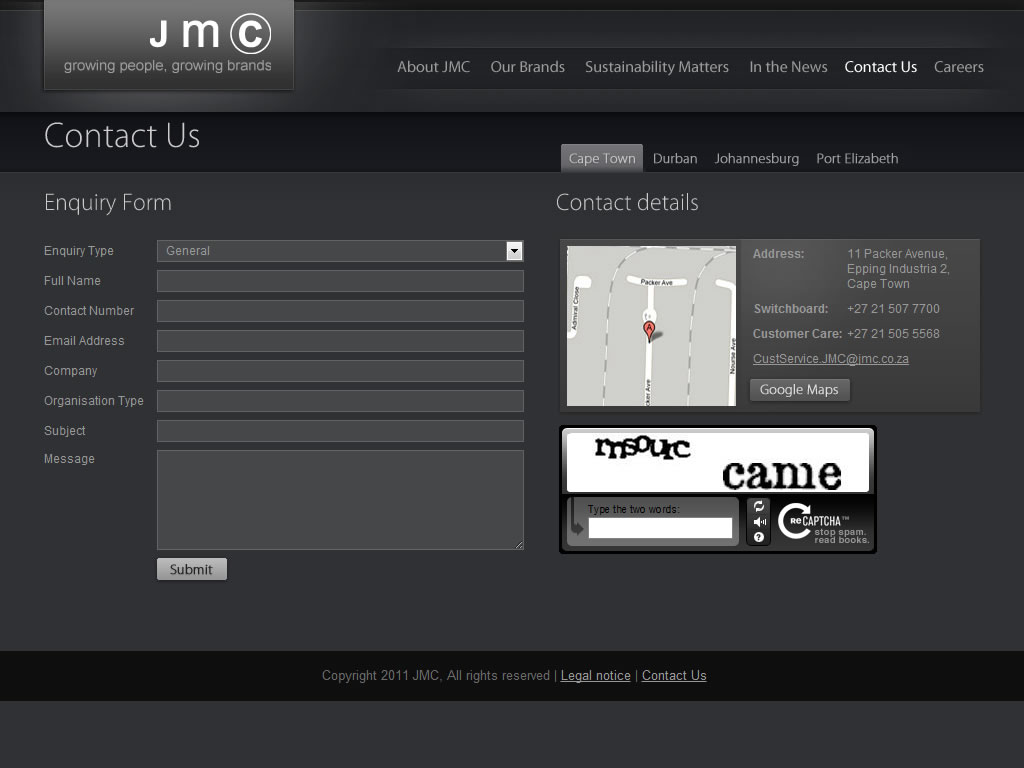Click the red map marker pin
1024x768 pixels.
[x=649, y=330]
